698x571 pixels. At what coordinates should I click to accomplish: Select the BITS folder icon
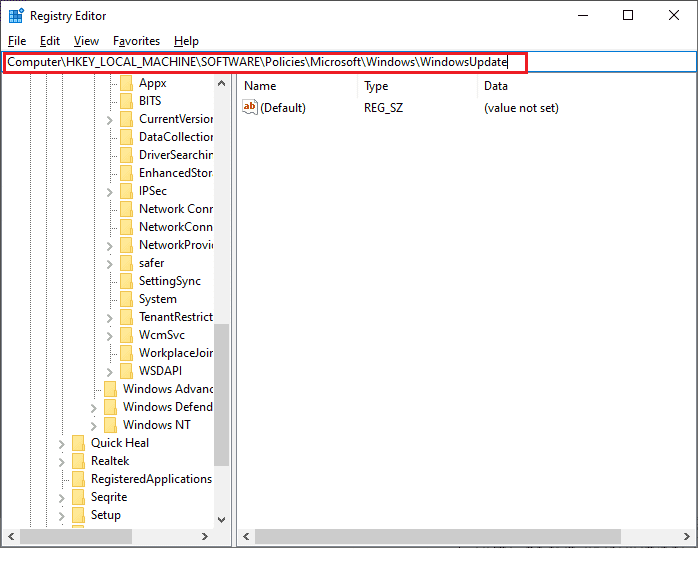[126, 101]
